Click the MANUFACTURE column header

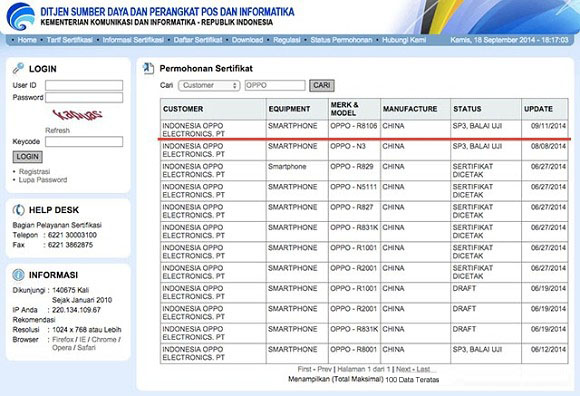[x=415, y=109]
